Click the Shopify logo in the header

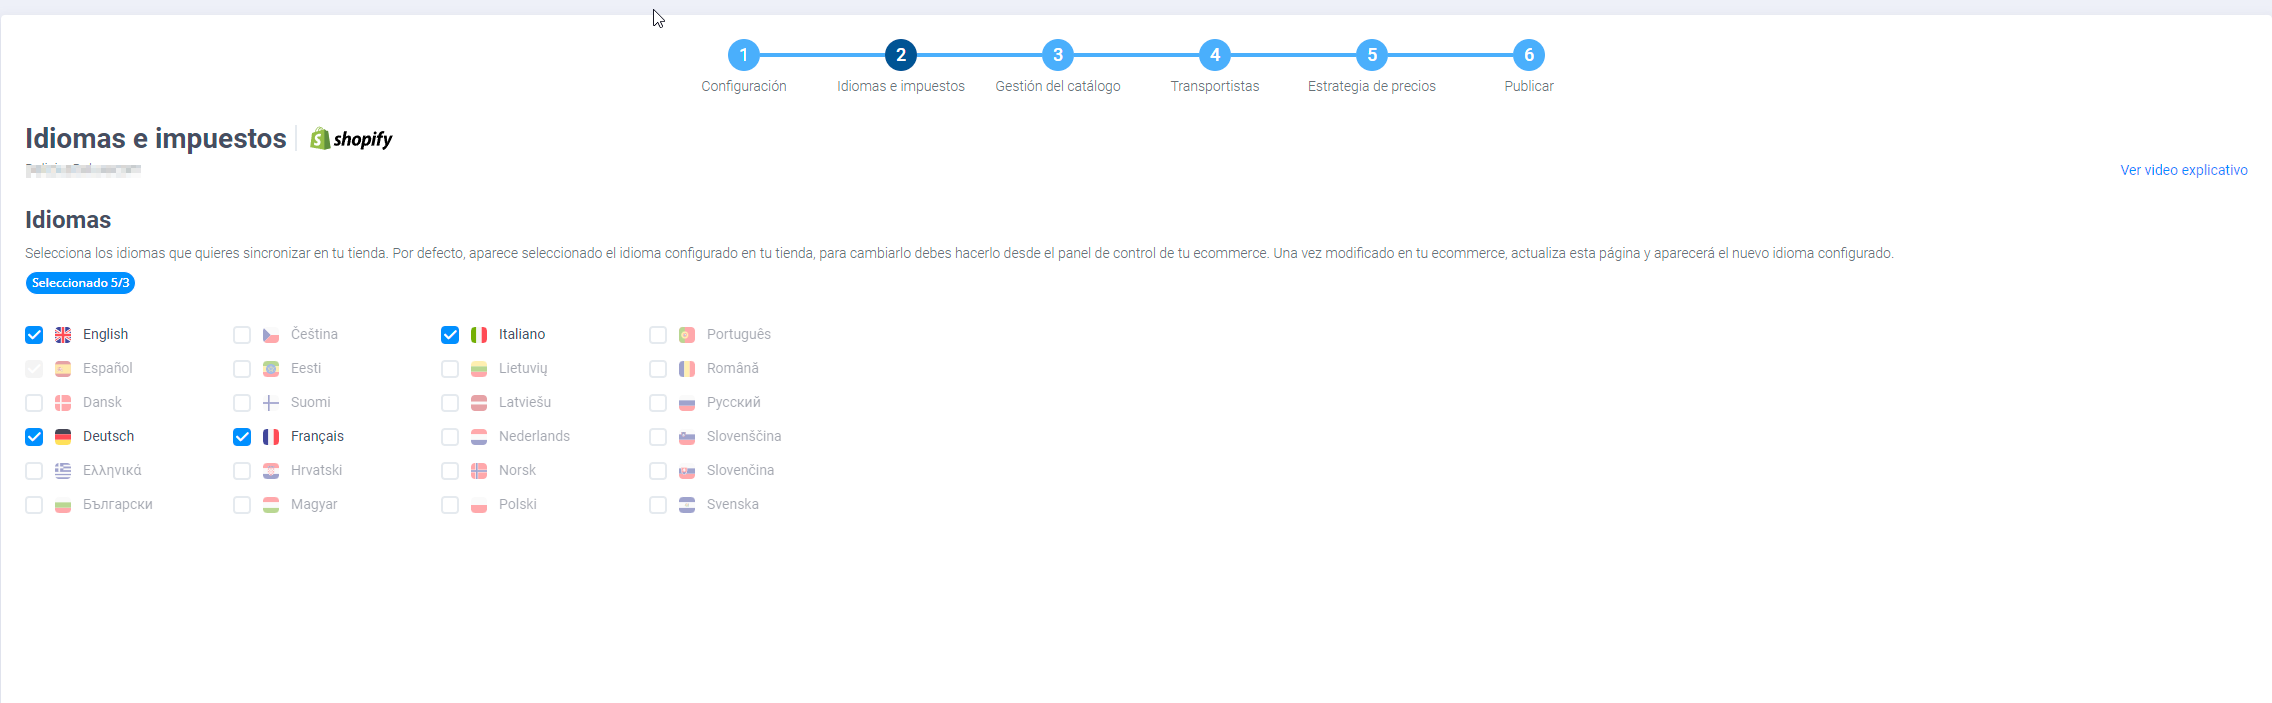(351, 139)
